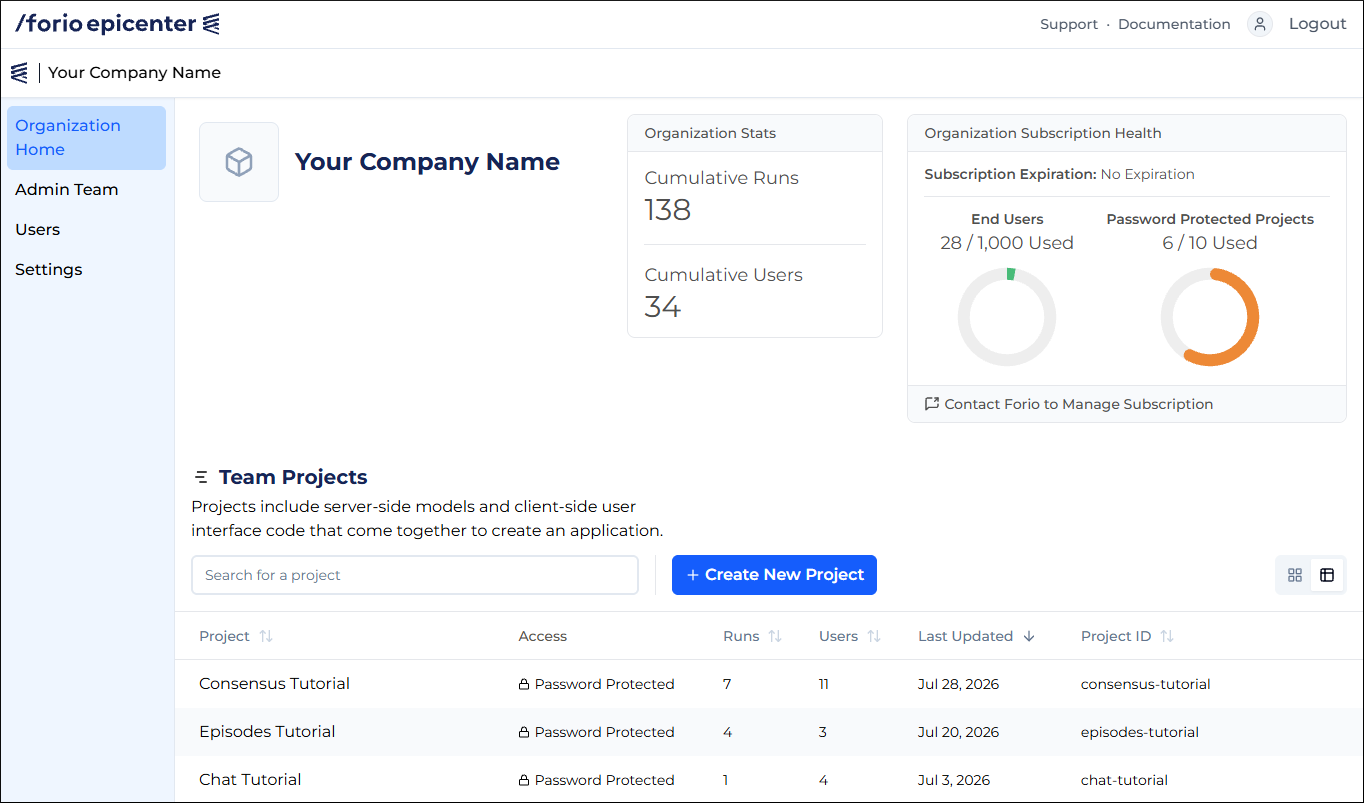Click the End Users usage donut chart
The width and height of the screenshot is (1364, 803).
click(x=1007, y=317)
